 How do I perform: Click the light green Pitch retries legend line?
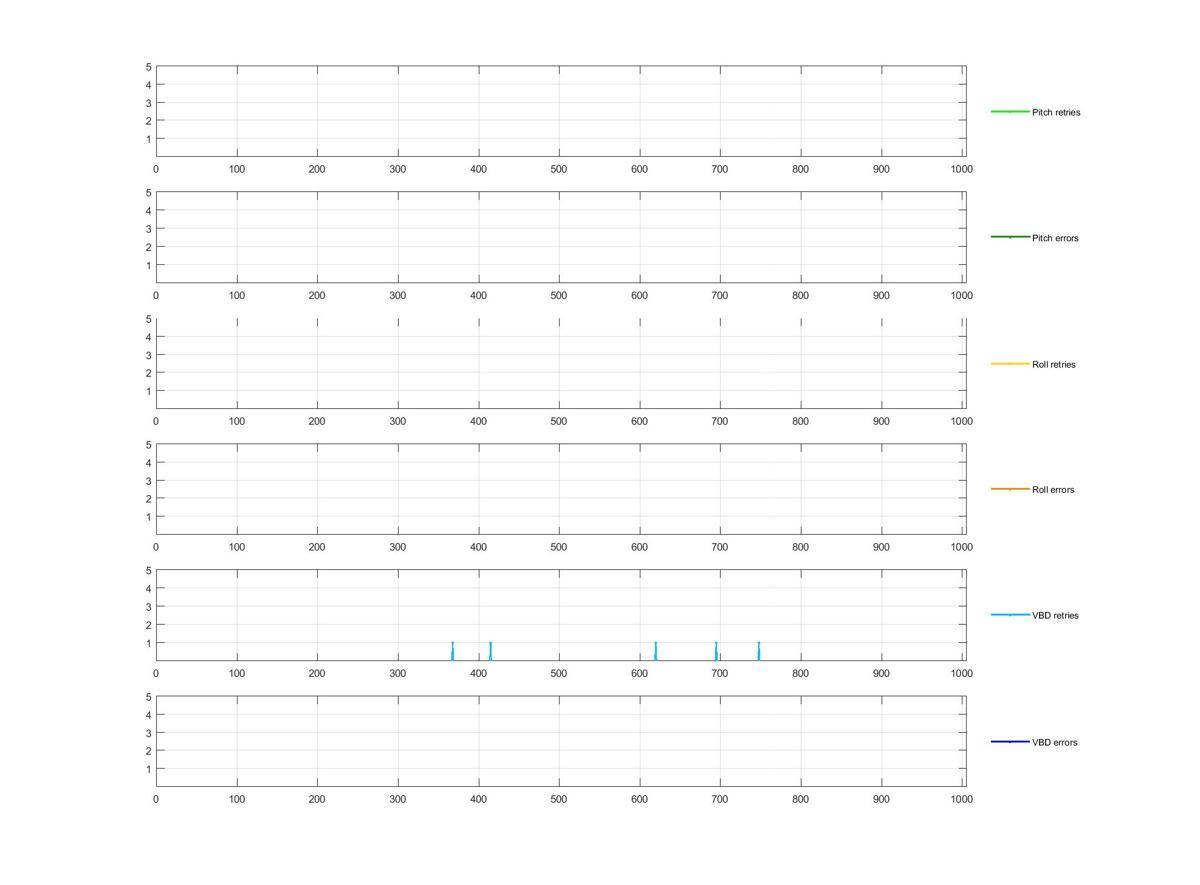click(1010, 111)
